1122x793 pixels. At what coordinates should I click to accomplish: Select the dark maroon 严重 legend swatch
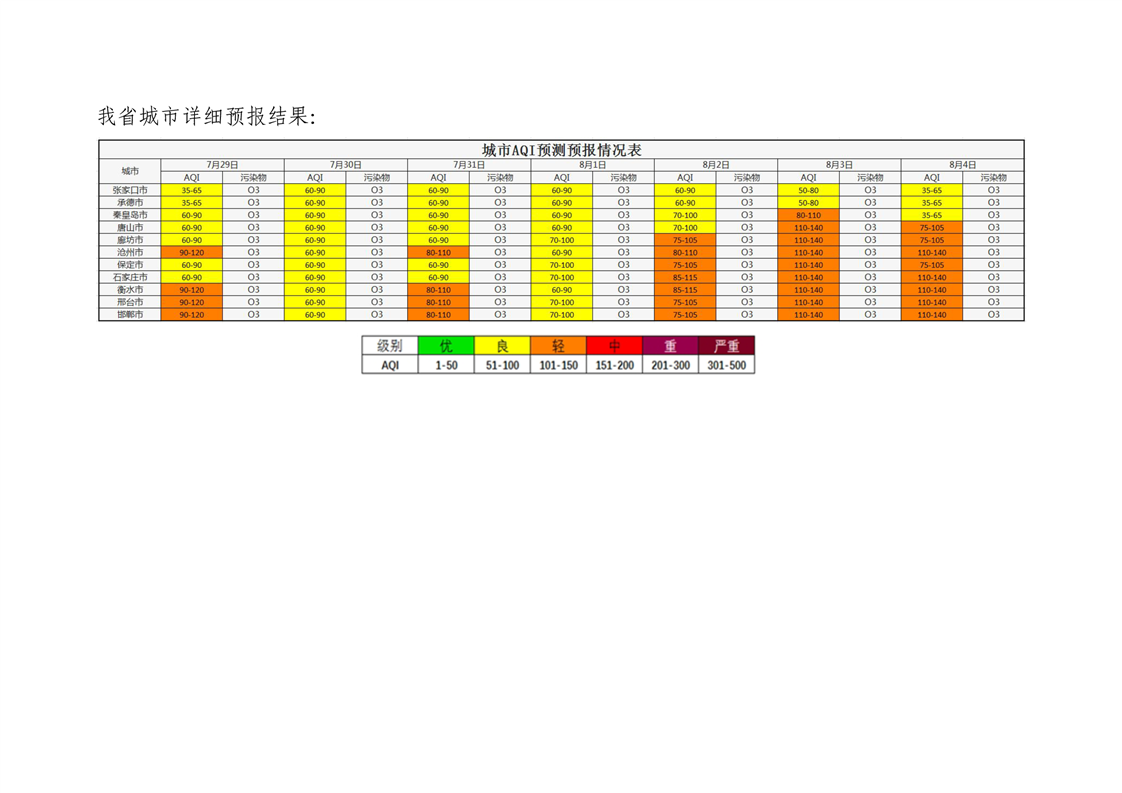coord(726,346)
